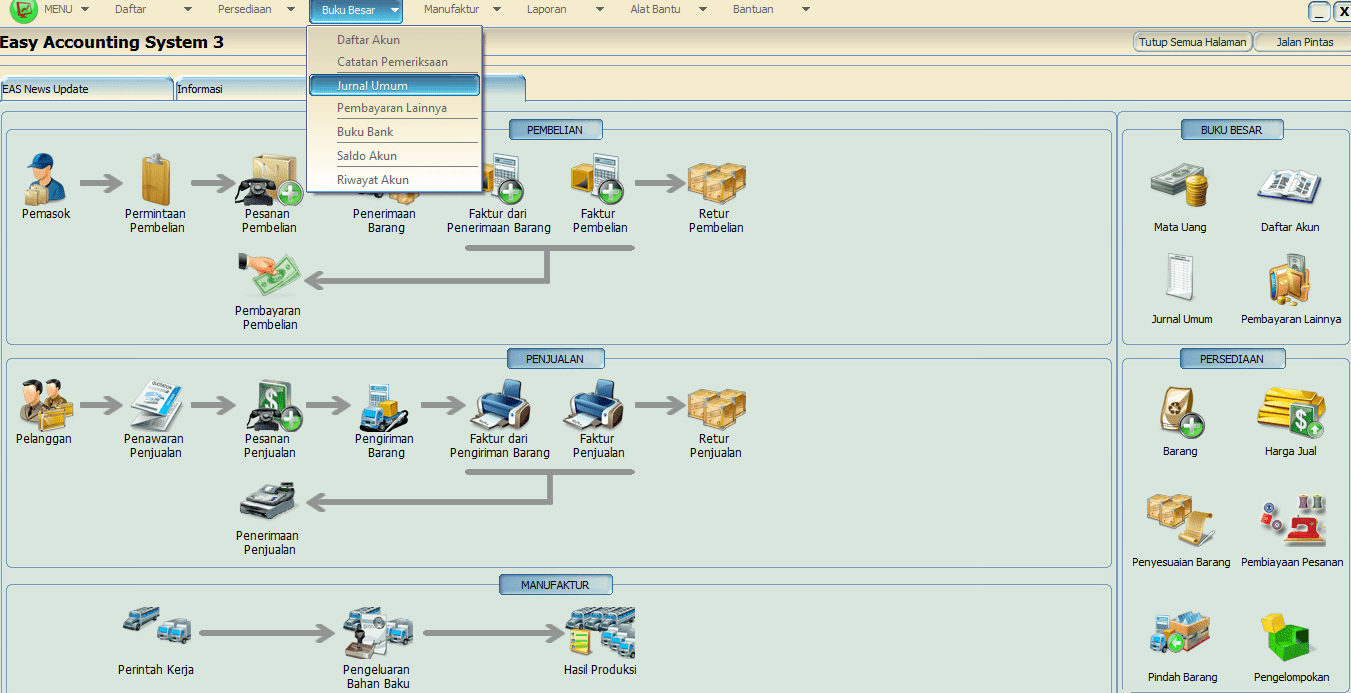Minimize the application window
This screenshot has width=1351, height=693.
pyautogui.click(x=1320, y=11)
